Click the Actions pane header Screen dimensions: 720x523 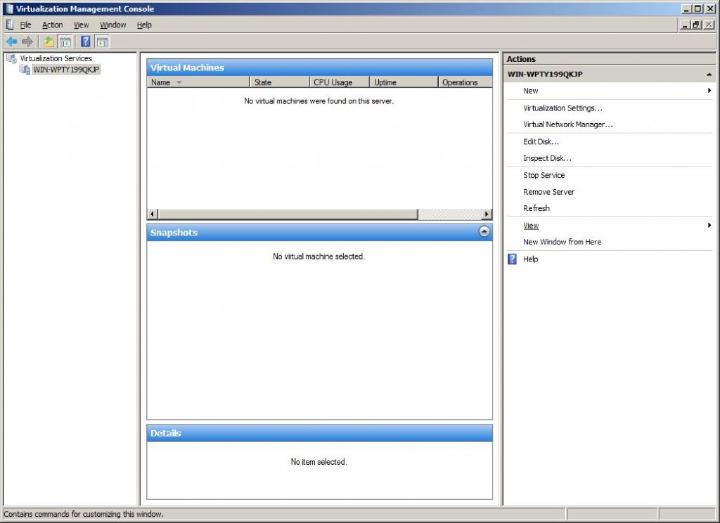tap(609, 59)
